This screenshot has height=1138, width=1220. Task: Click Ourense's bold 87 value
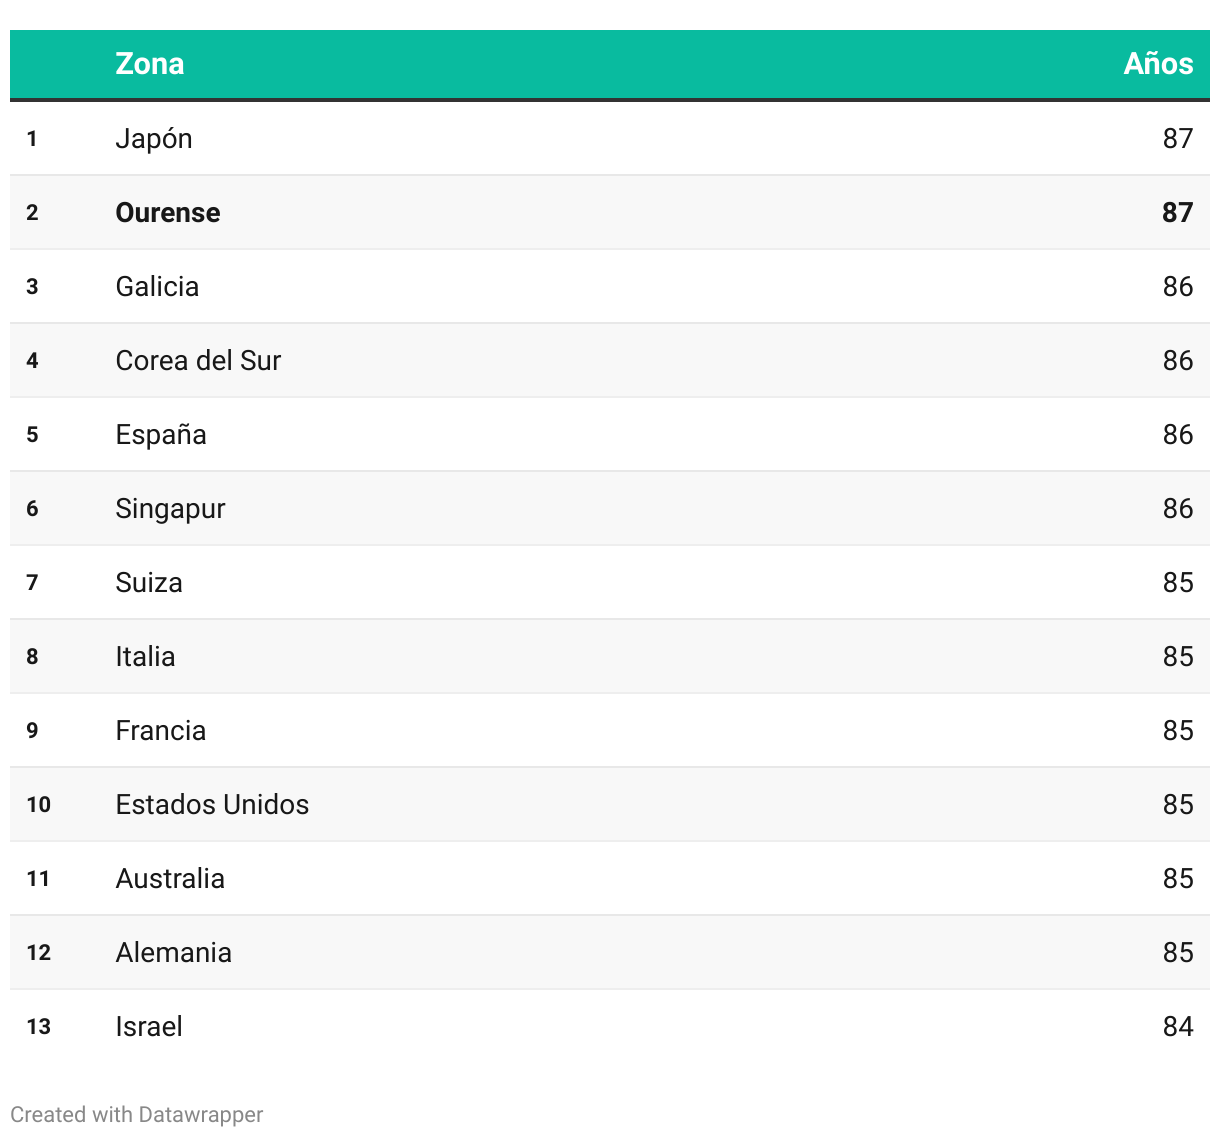[x=1177, y=212]
